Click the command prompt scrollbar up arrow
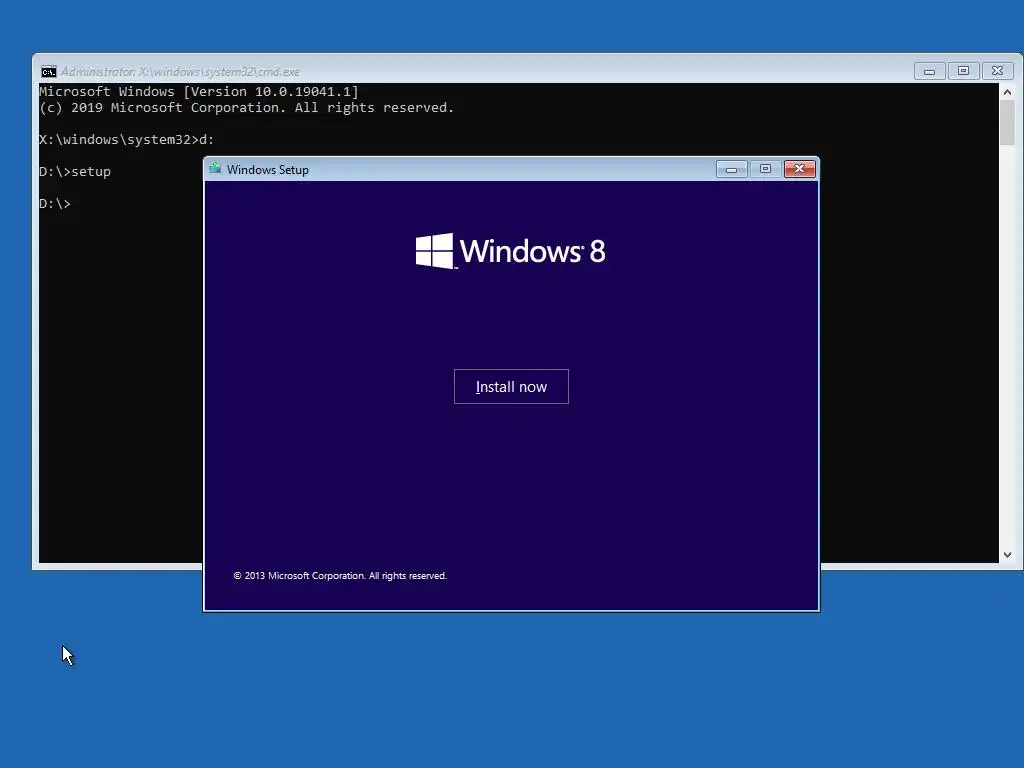Image resolution: width=1024 pixels, height=768 pixels. [1007, 92]
